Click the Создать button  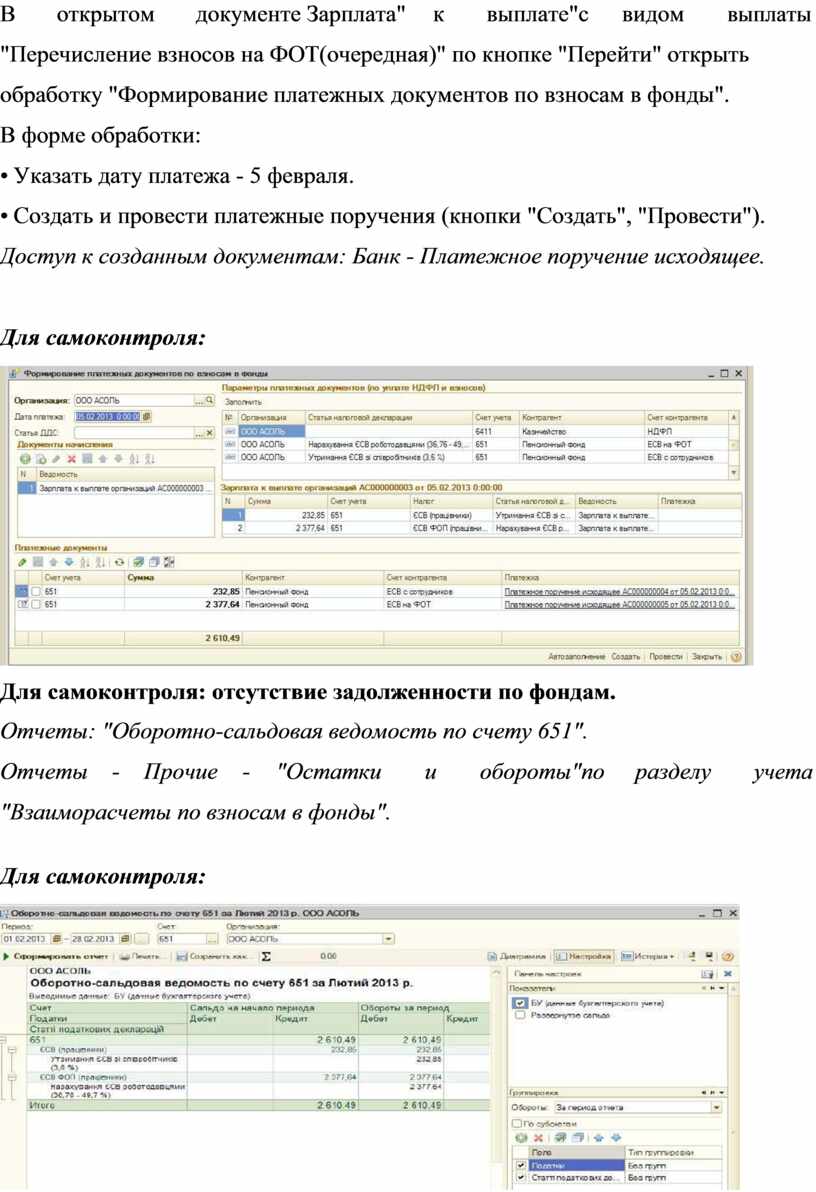tap(626, 657)
